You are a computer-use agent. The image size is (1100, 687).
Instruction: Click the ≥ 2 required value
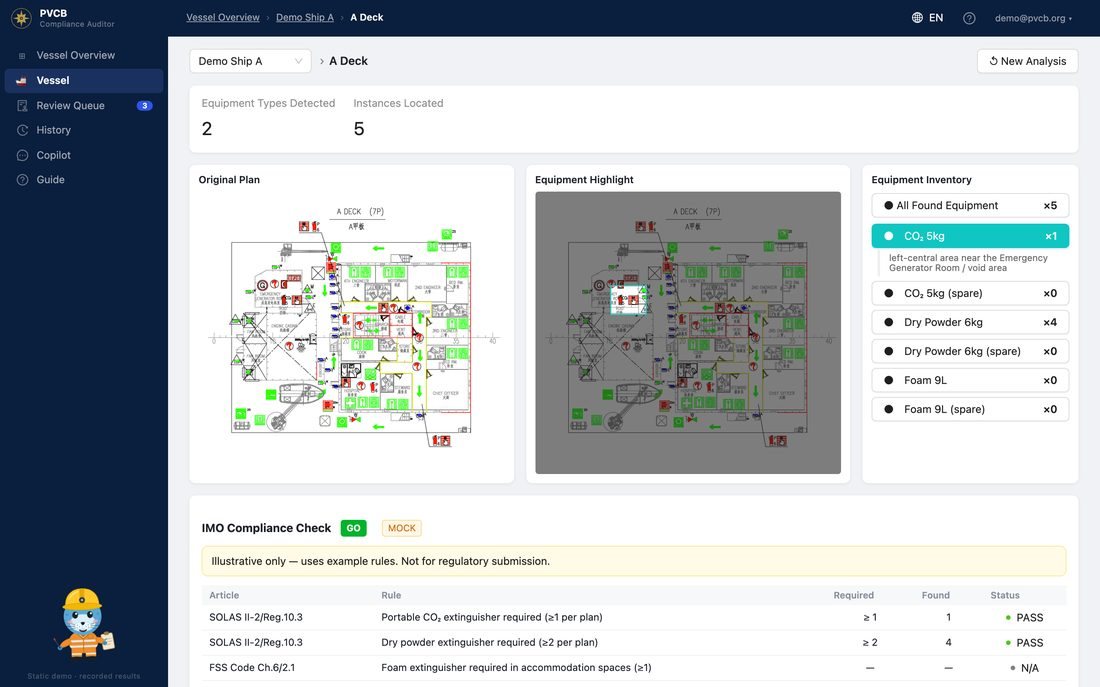click(870, 643)
